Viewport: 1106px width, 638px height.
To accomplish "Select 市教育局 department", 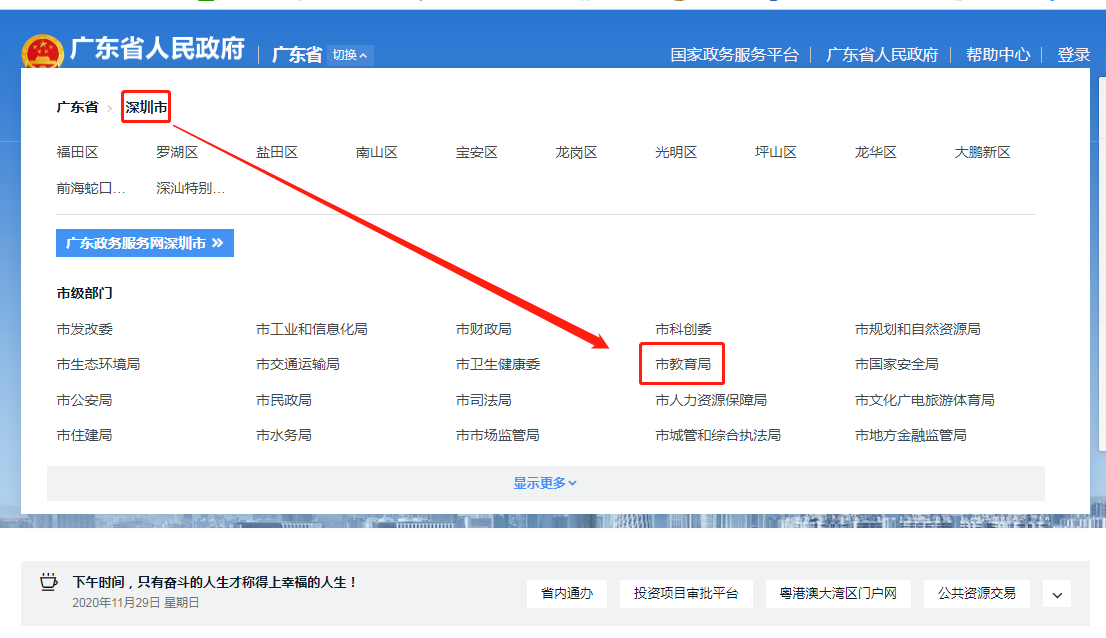I will [x=682, y=364].
